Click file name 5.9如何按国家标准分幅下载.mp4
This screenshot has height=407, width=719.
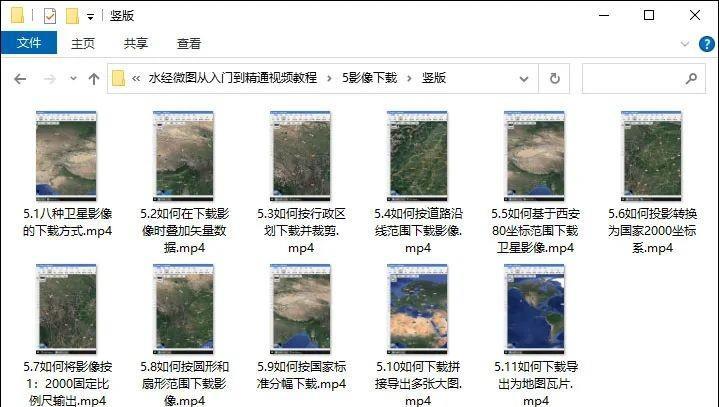click(301, 375)
